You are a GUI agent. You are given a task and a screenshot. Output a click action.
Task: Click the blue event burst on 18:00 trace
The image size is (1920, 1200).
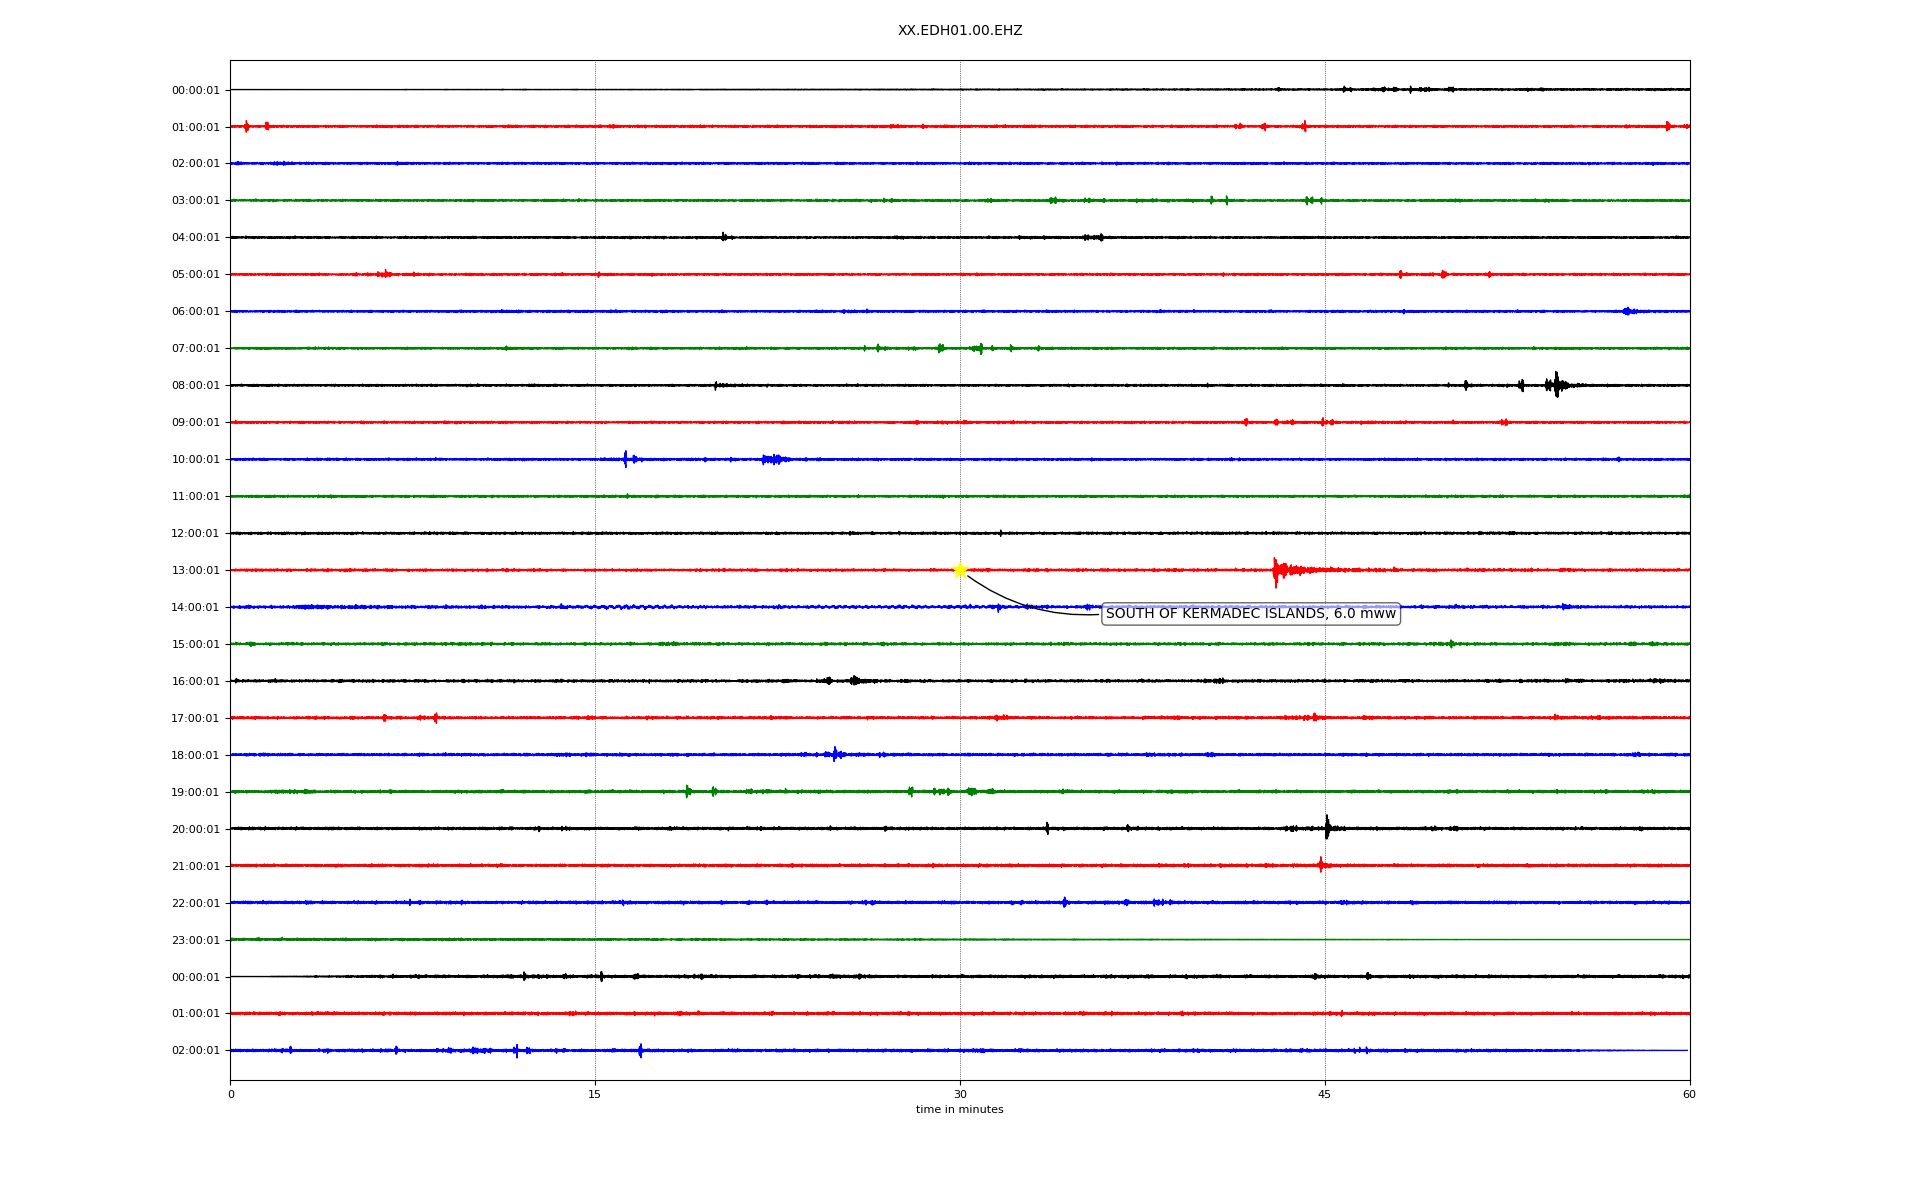click(x=836, y=754)
